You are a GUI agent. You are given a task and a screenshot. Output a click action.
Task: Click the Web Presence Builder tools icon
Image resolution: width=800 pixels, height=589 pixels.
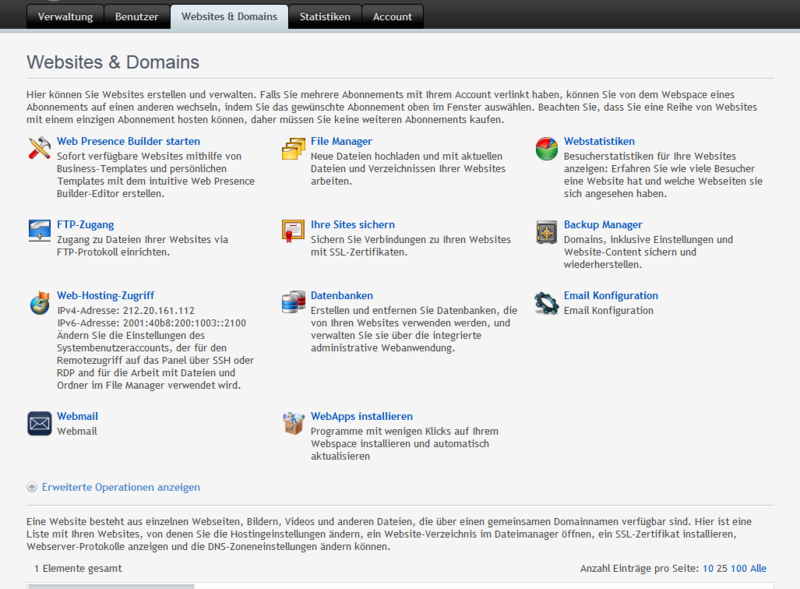pos(39,149)
